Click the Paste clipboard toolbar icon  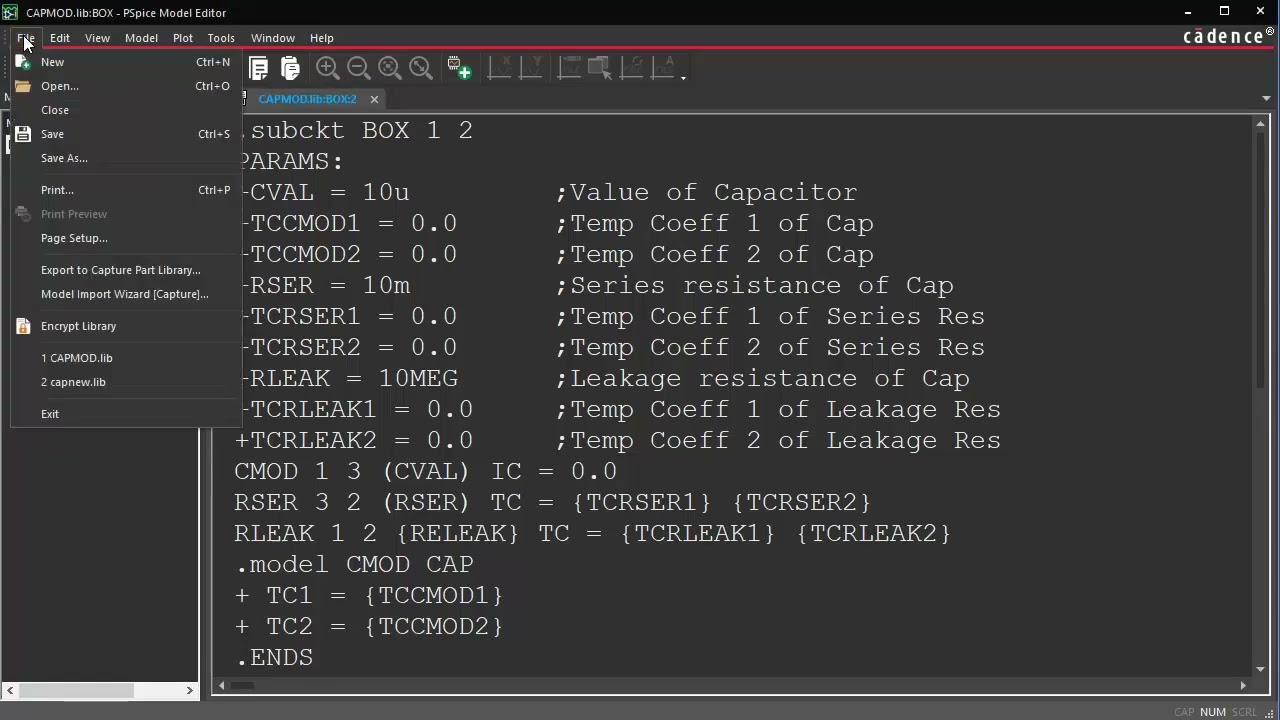(290, 68)
